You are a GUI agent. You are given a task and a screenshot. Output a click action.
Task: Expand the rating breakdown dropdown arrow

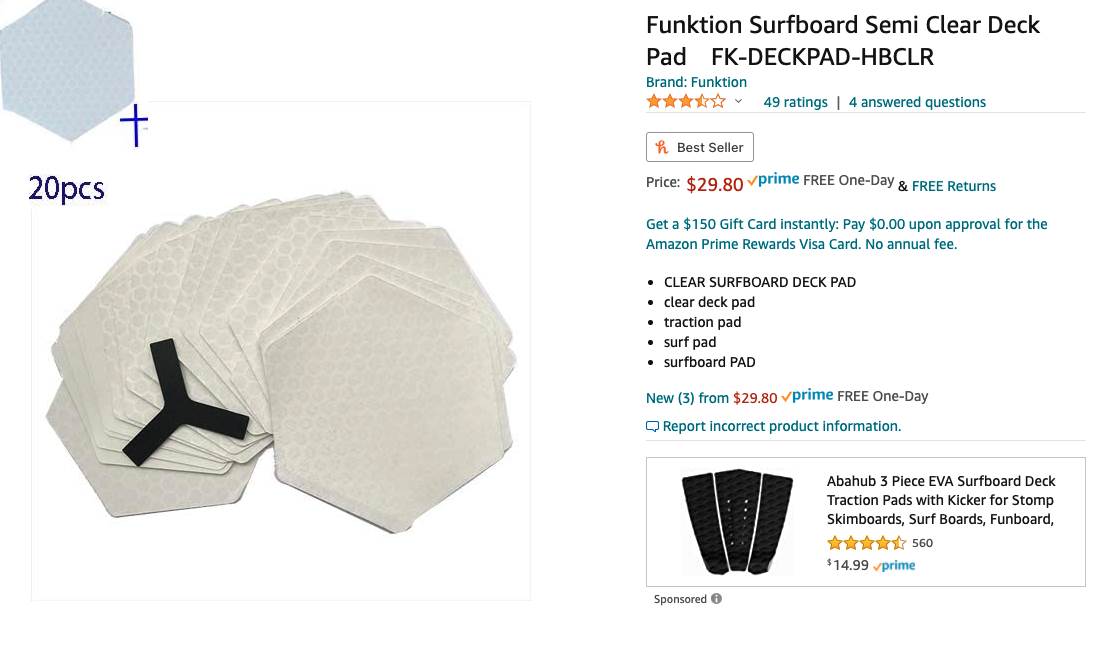[x=739, y=102]
